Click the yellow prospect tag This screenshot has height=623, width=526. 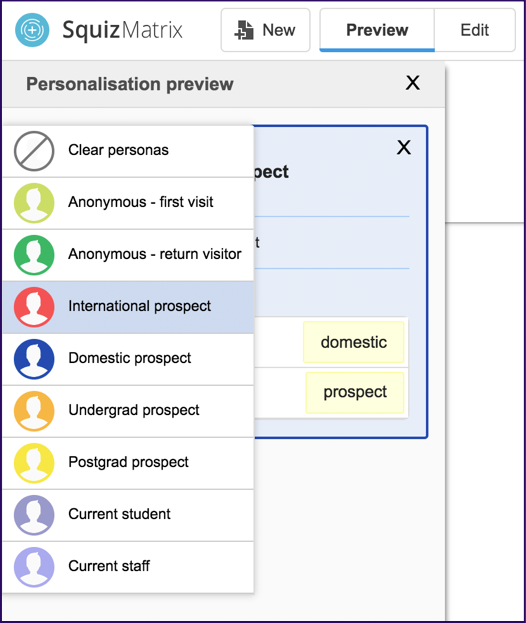(x=355, y=392)
